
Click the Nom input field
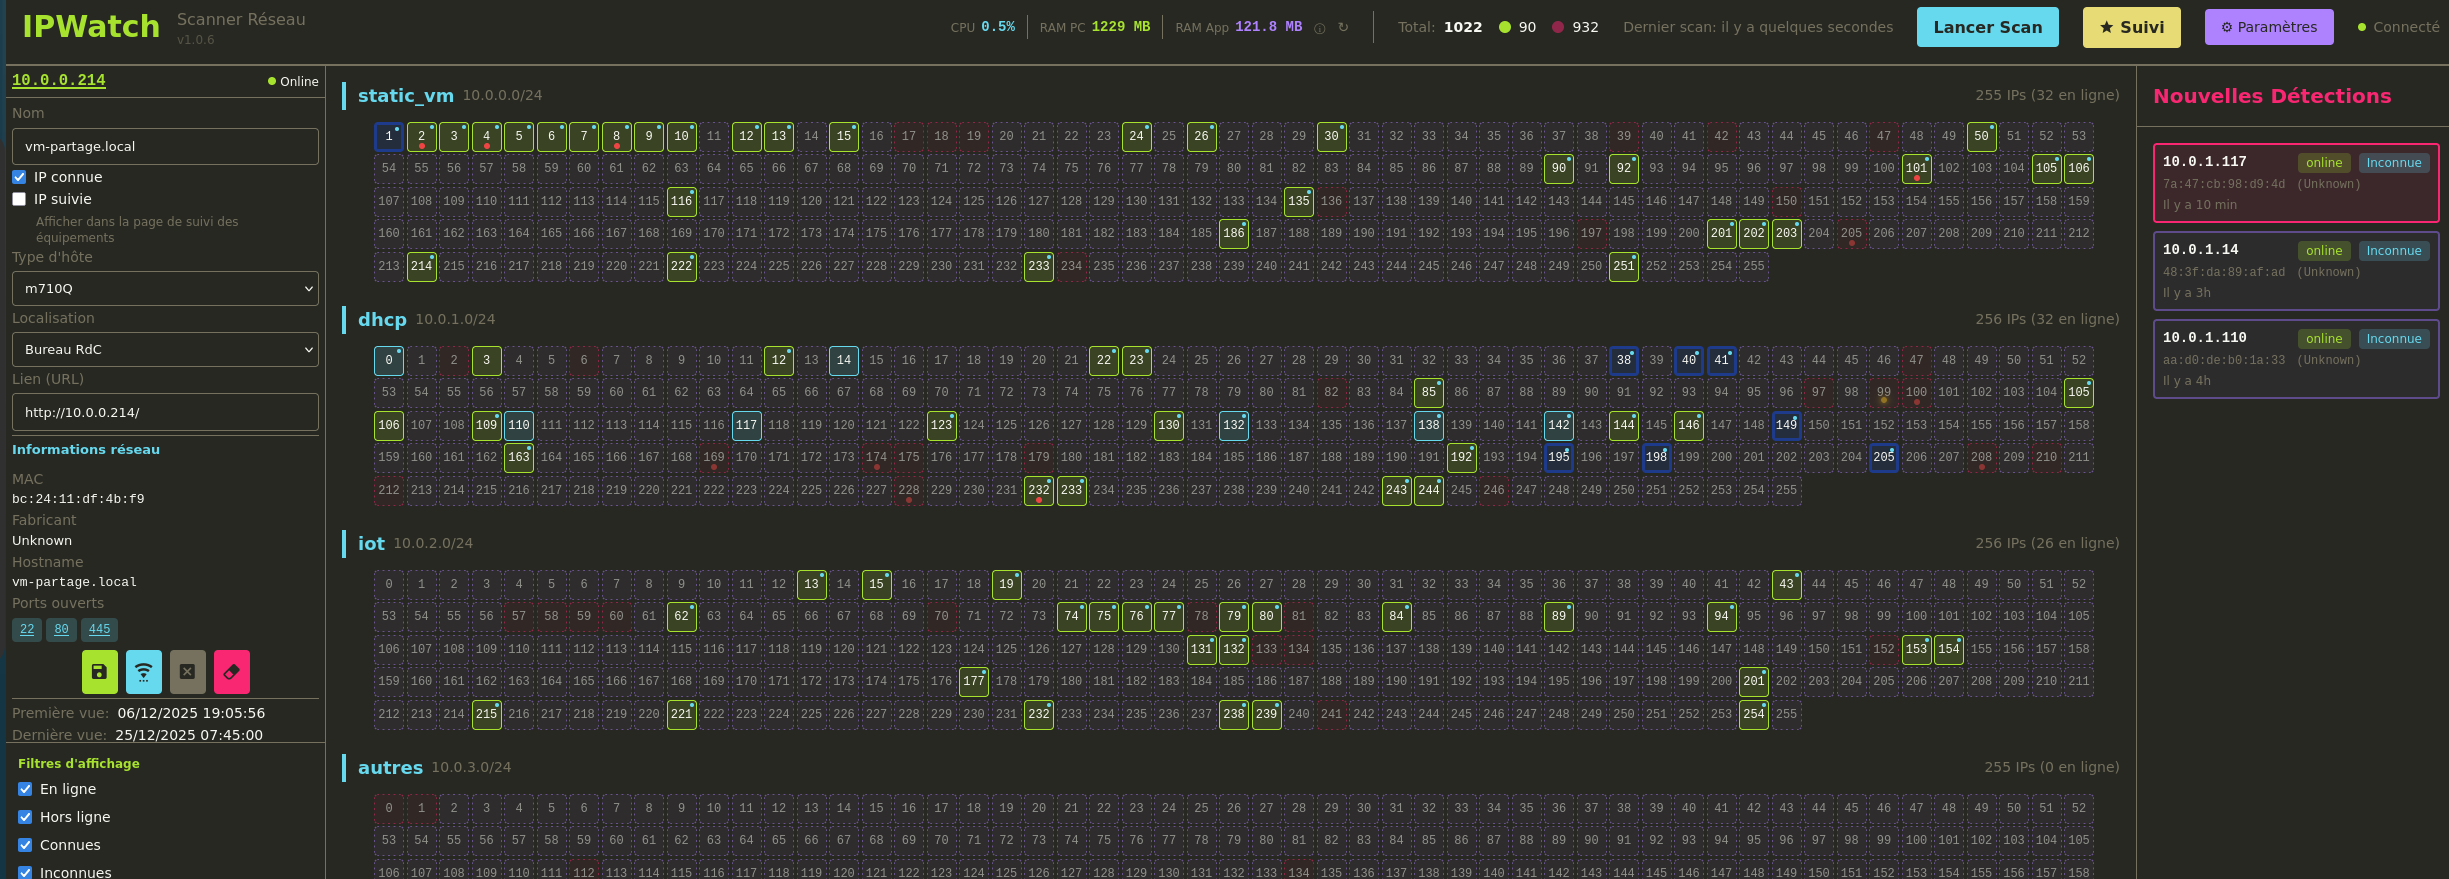(x=165, y=146)
